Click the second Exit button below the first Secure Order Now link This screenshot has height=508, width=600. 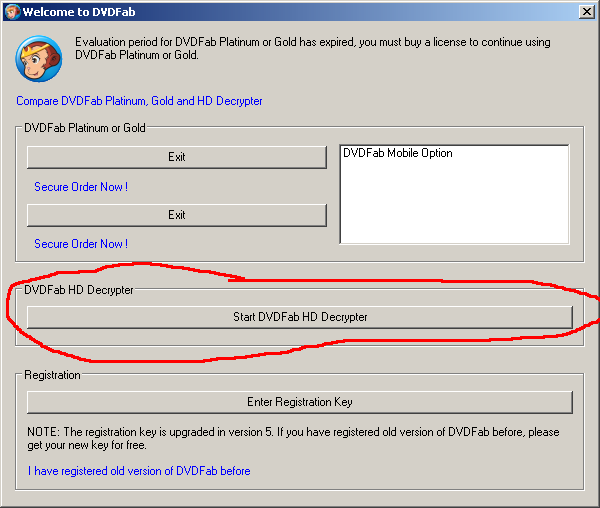coord(177,215)
